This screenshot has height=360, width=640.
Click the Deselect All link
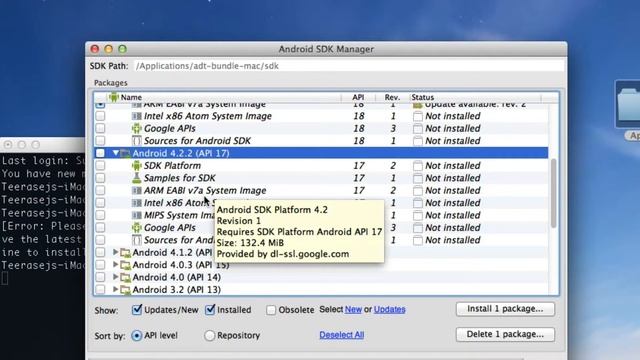click(342, 335)
